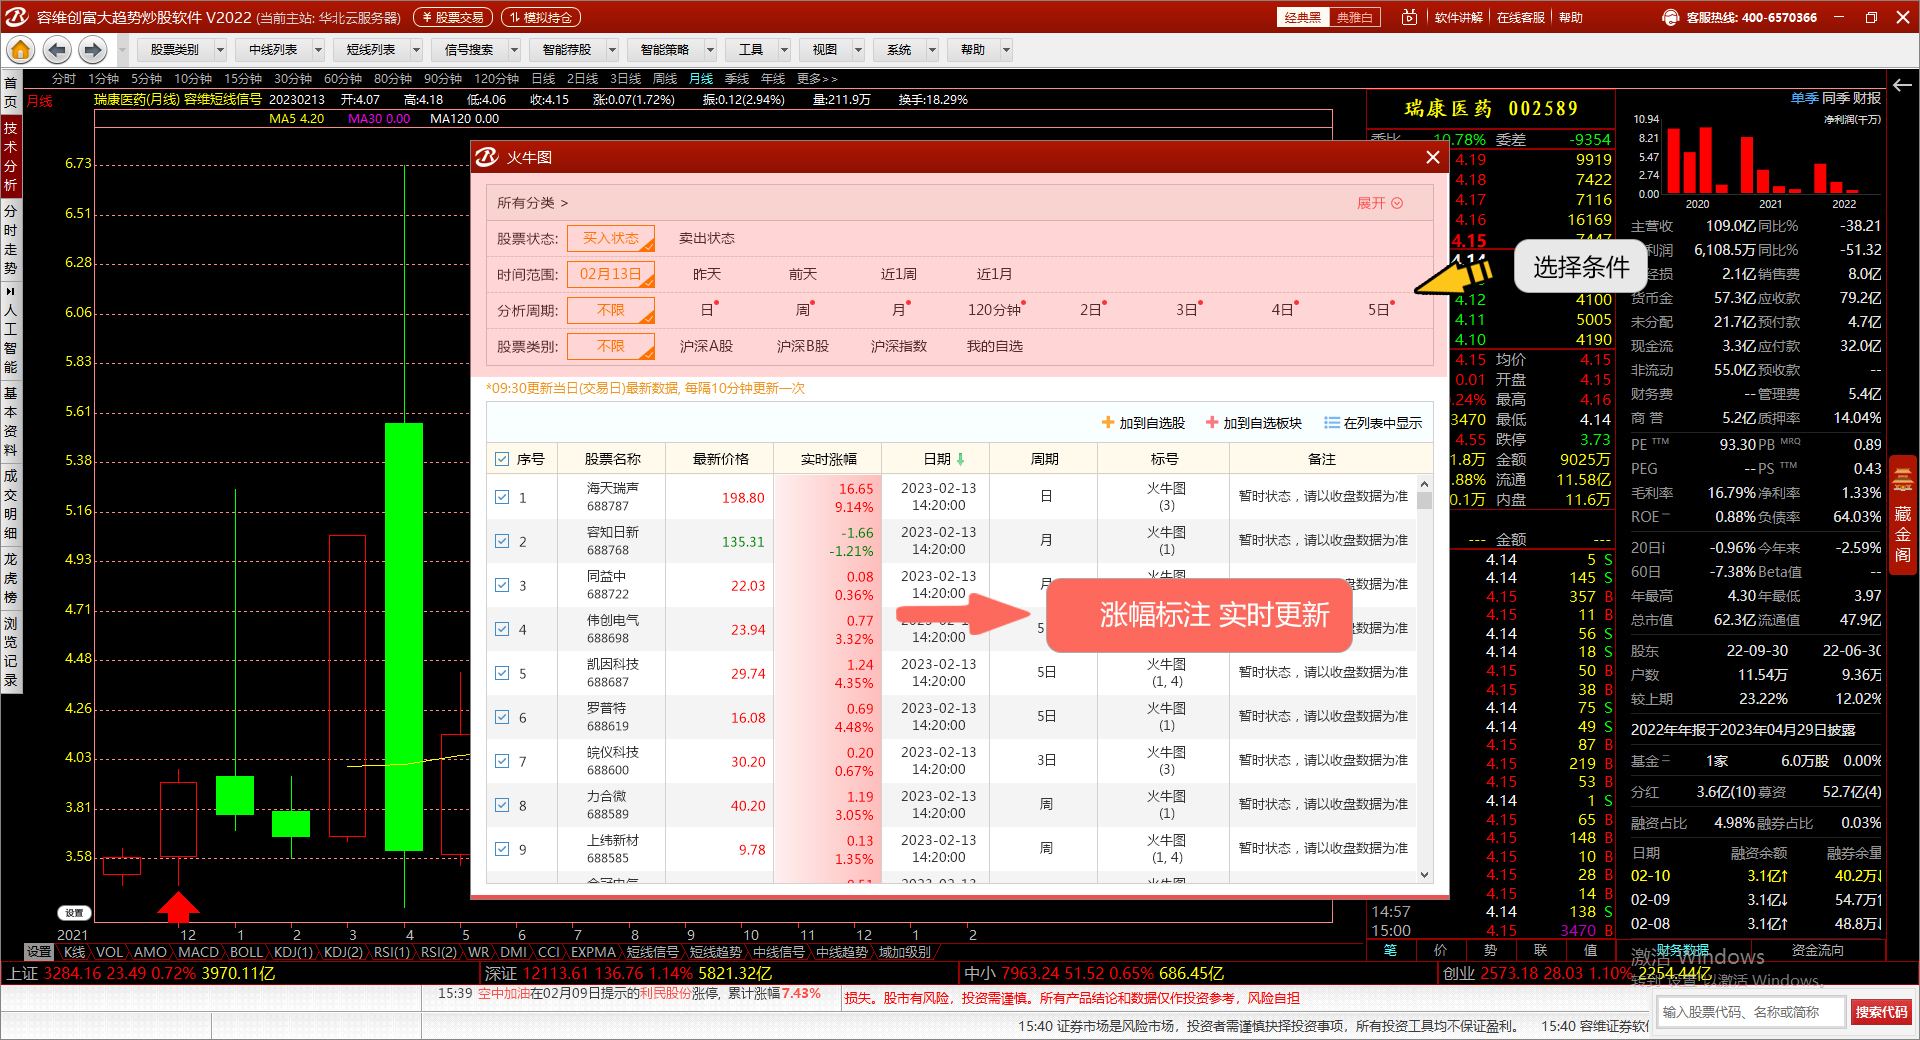Toggle the select-all checkbox in table header
Screen dimensions: 1920x1040
pos(502,459)
